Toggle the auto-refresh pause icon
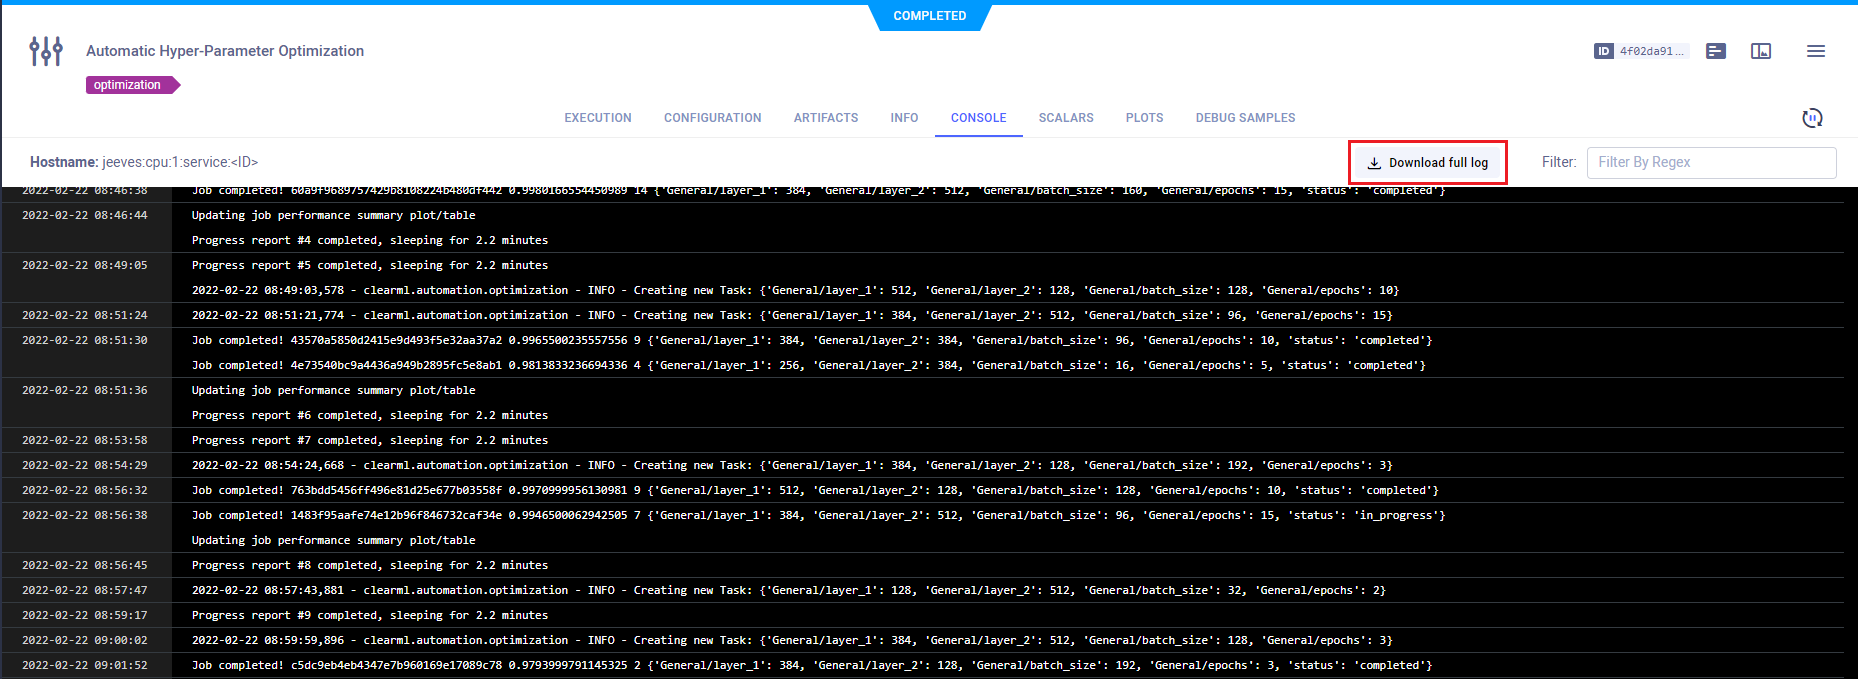1858x679 pixels. click(1812, 118)
